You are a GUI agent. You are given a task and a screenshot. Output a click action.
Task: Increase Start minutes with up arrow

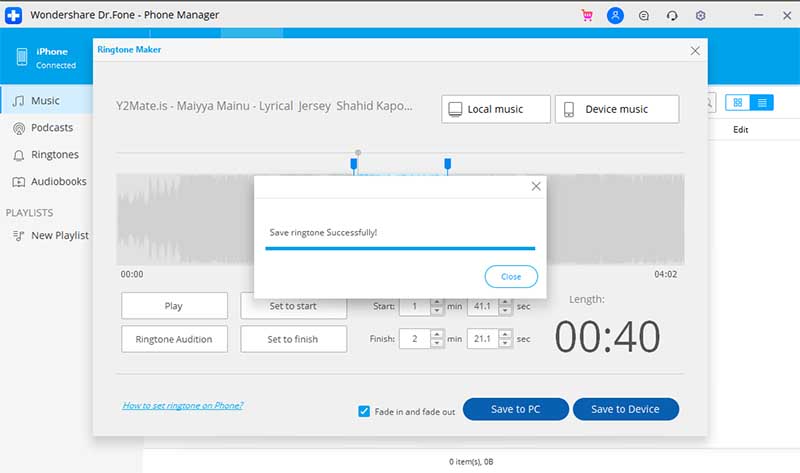[x=437, y=302]
